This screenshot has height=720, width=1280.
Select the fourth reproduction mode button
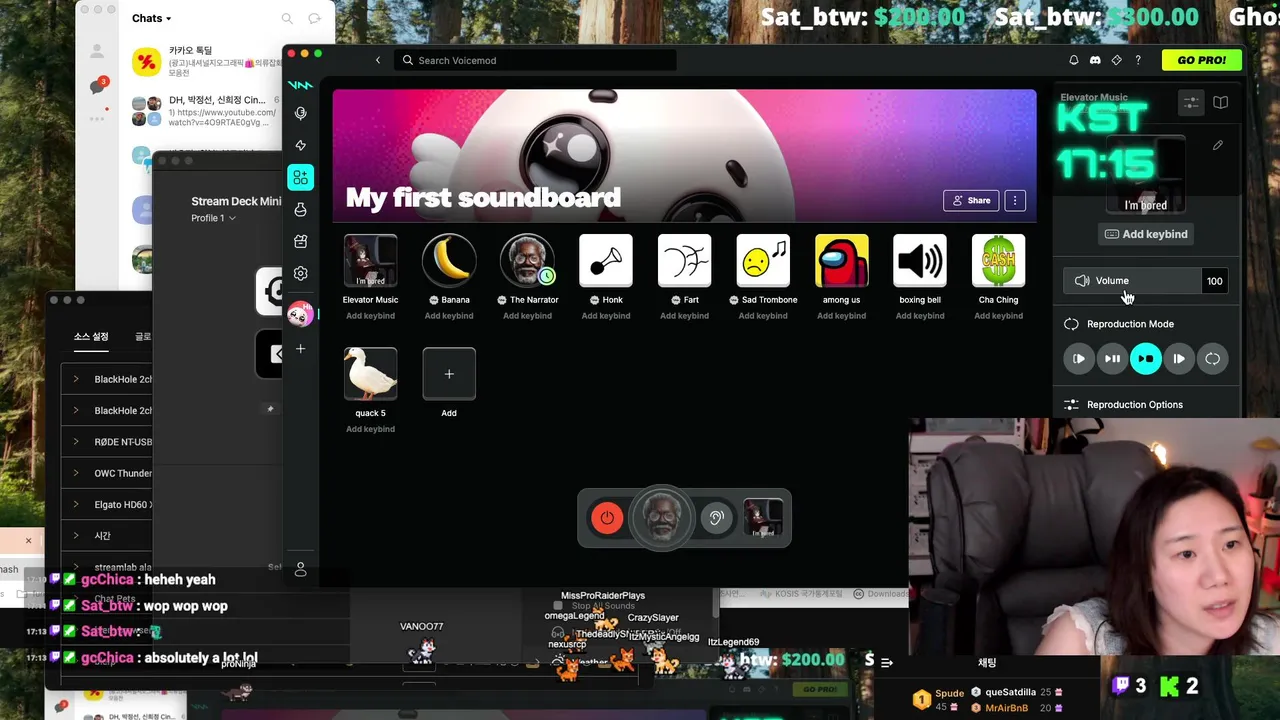coord(1179,359)
